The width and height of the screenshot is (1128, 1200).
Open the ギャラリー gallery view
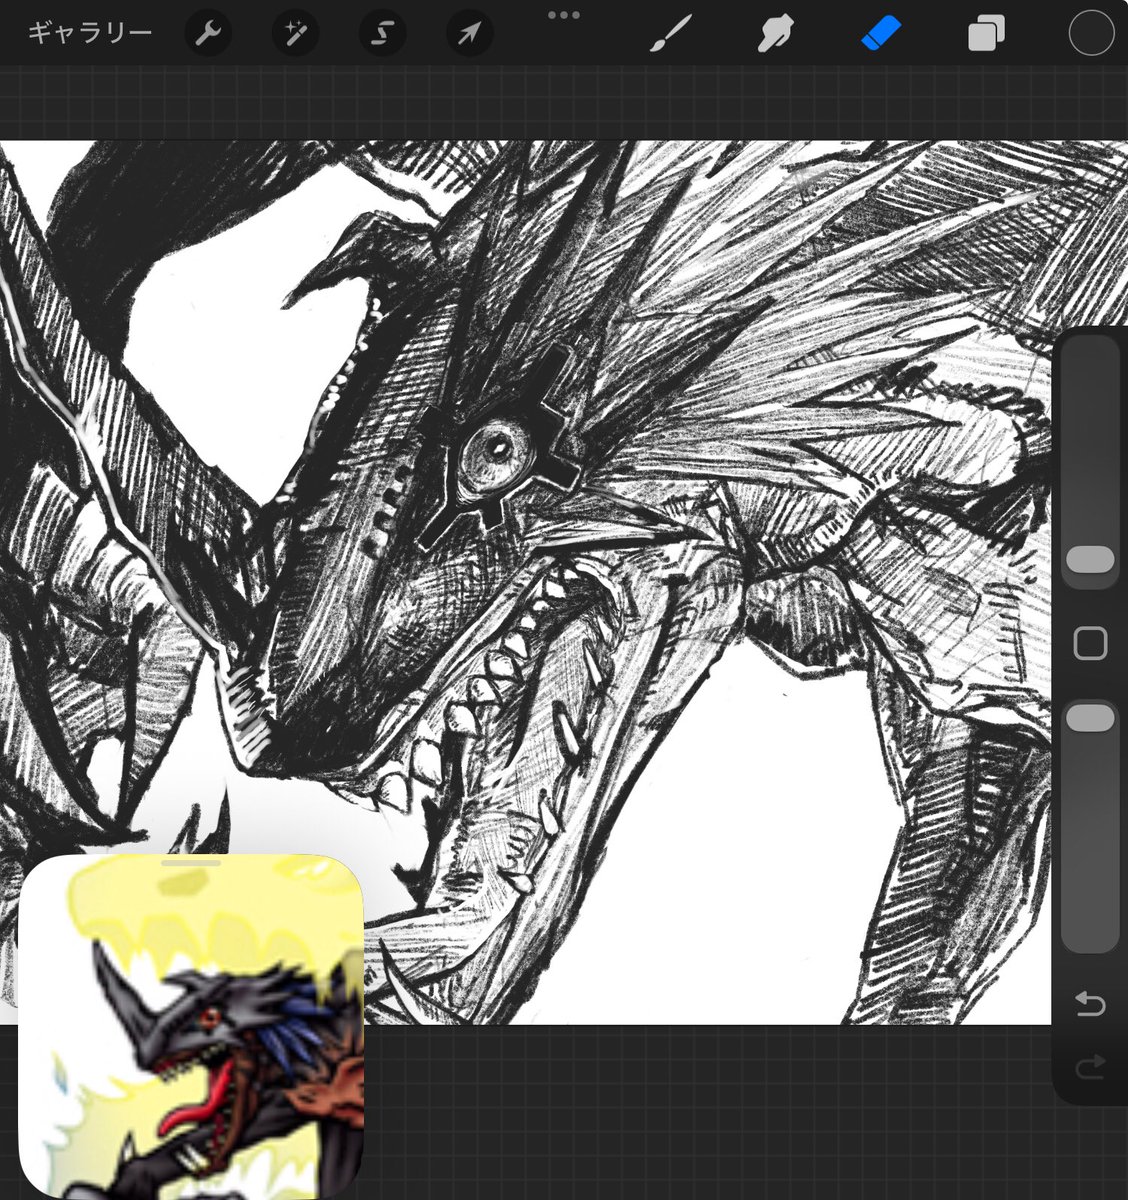(89, 33)
